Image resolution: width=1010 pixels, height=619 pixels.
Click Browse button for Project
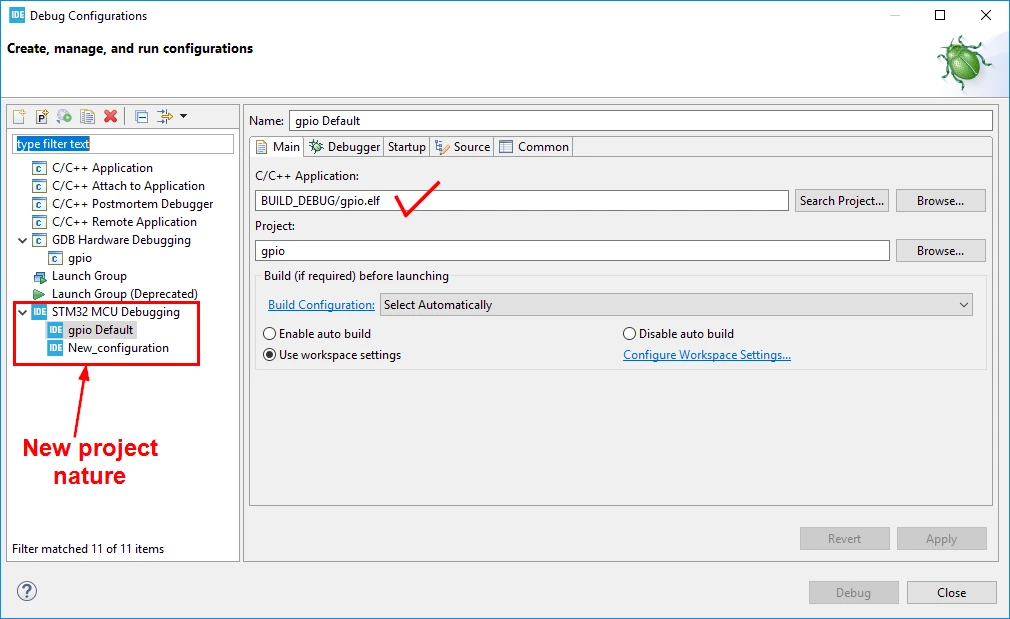coord(940,251)
